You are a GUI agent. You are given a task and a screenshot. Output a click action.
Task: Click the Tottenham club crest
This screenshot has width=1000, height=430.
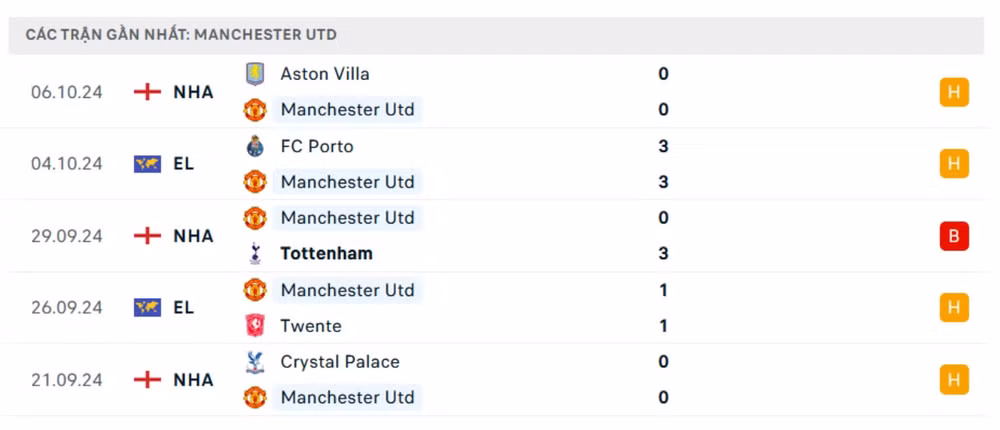254,254
